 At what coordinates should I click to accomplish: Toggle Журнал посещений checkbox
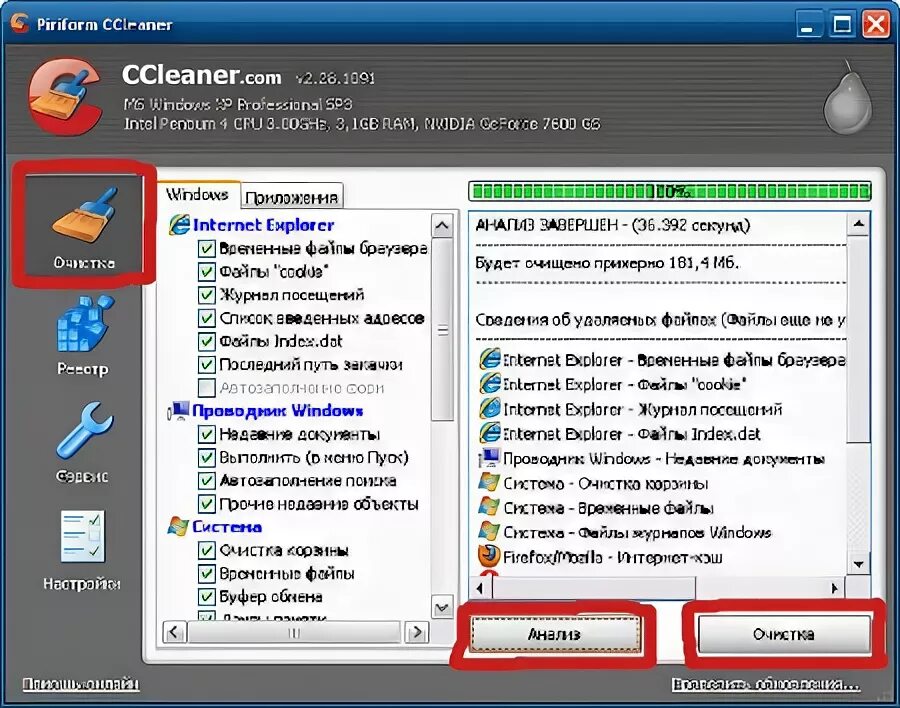206,295
